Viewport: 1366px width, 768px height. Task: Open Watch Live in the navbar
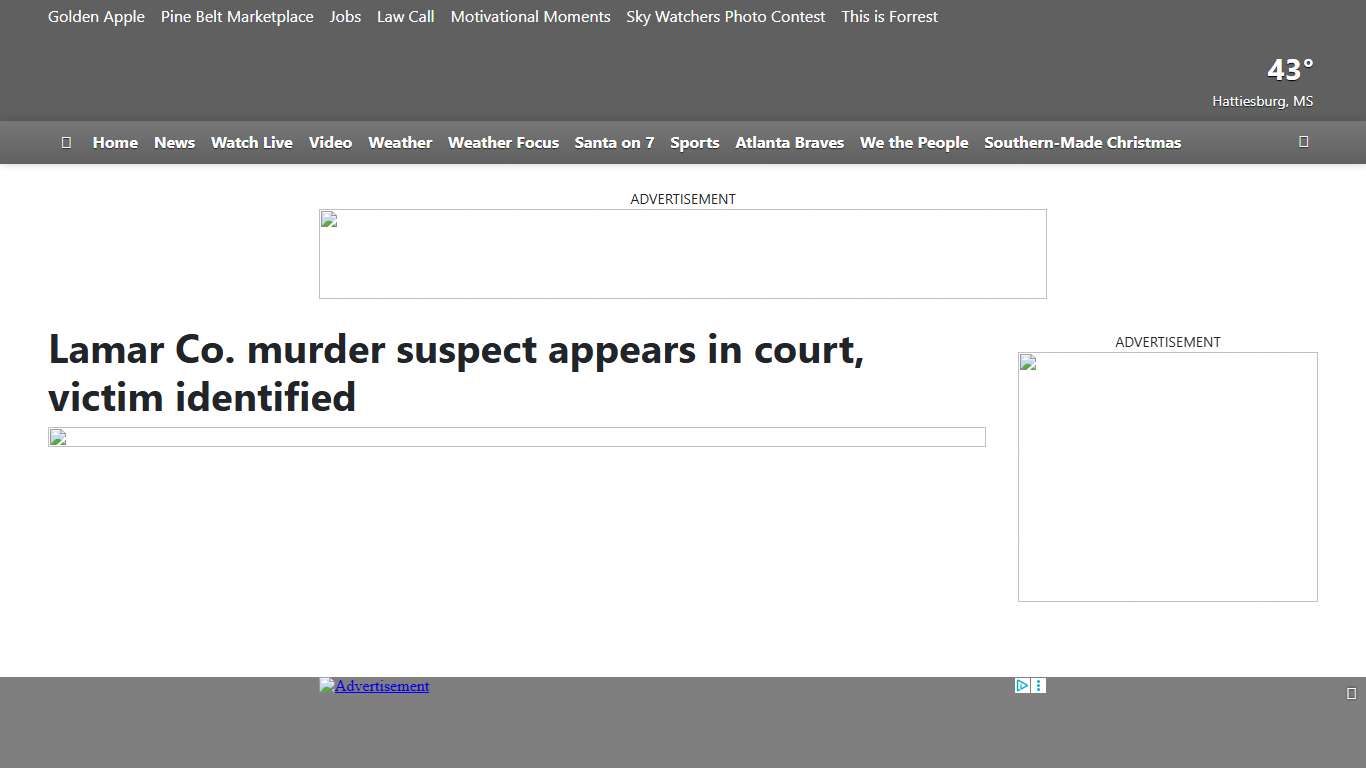pos(251,142)
